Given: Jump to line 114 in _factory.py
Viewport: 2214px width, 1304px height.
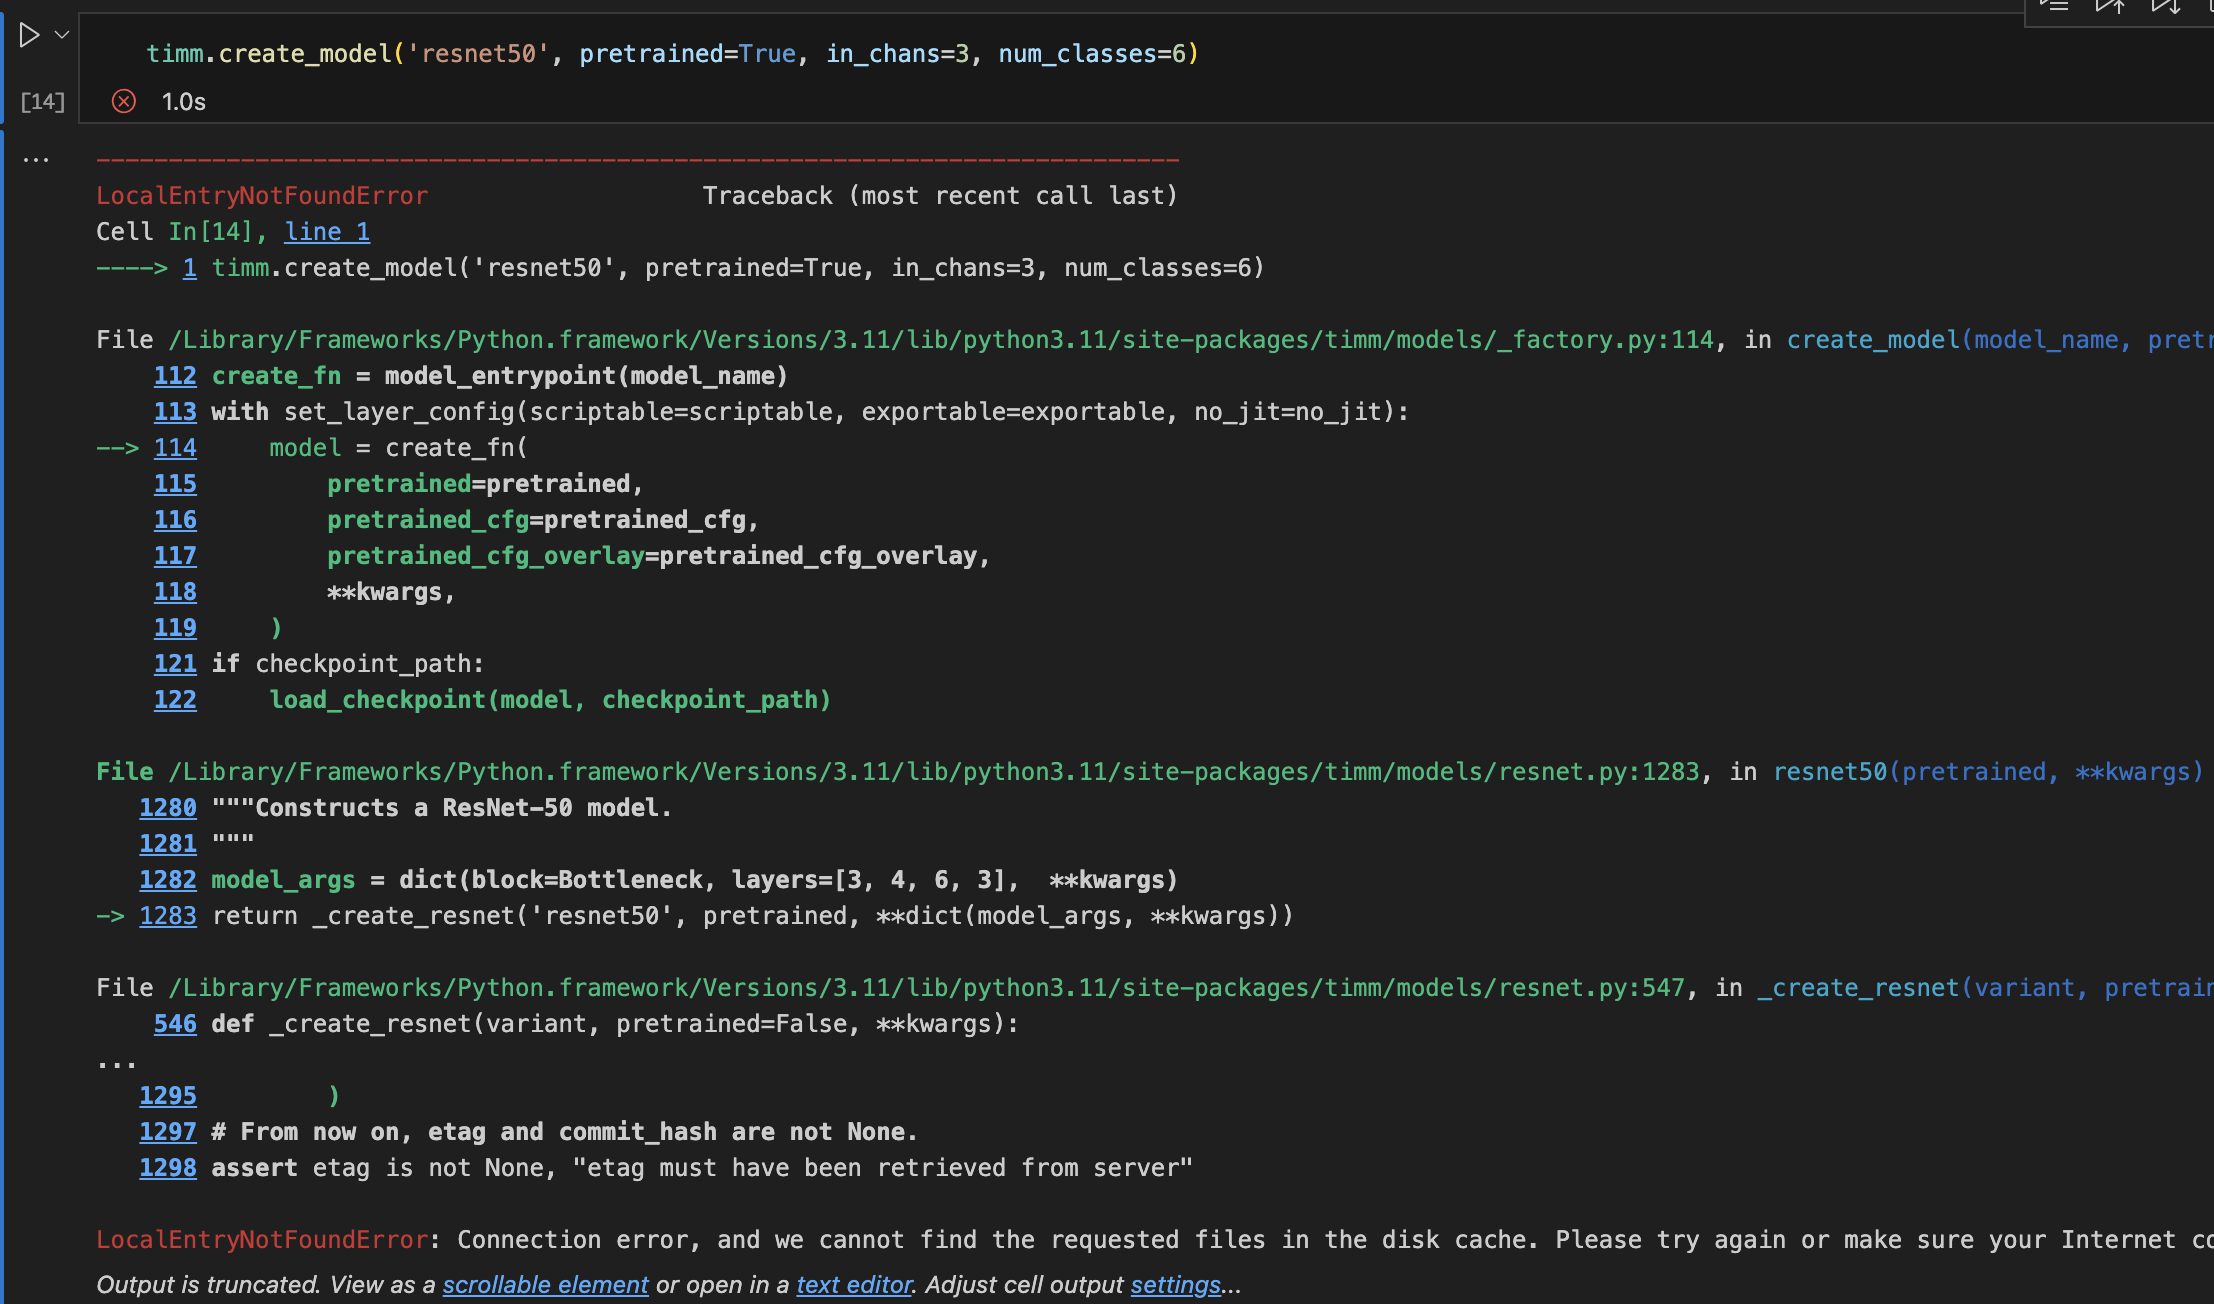Looking at the screenshot, I should click(x=175, y=448).
